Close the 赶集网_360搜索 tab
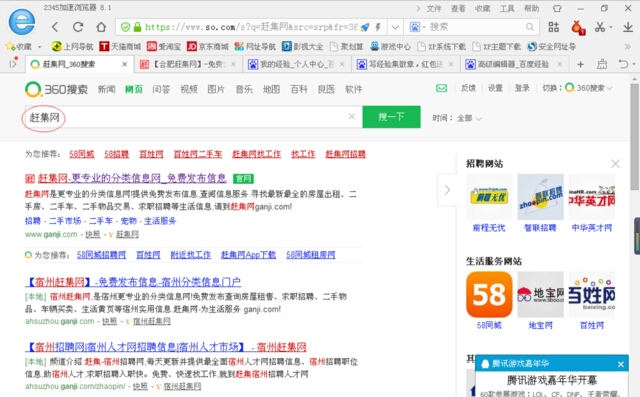Viewport: 640px width, 397px height. [x=124, y=64]
